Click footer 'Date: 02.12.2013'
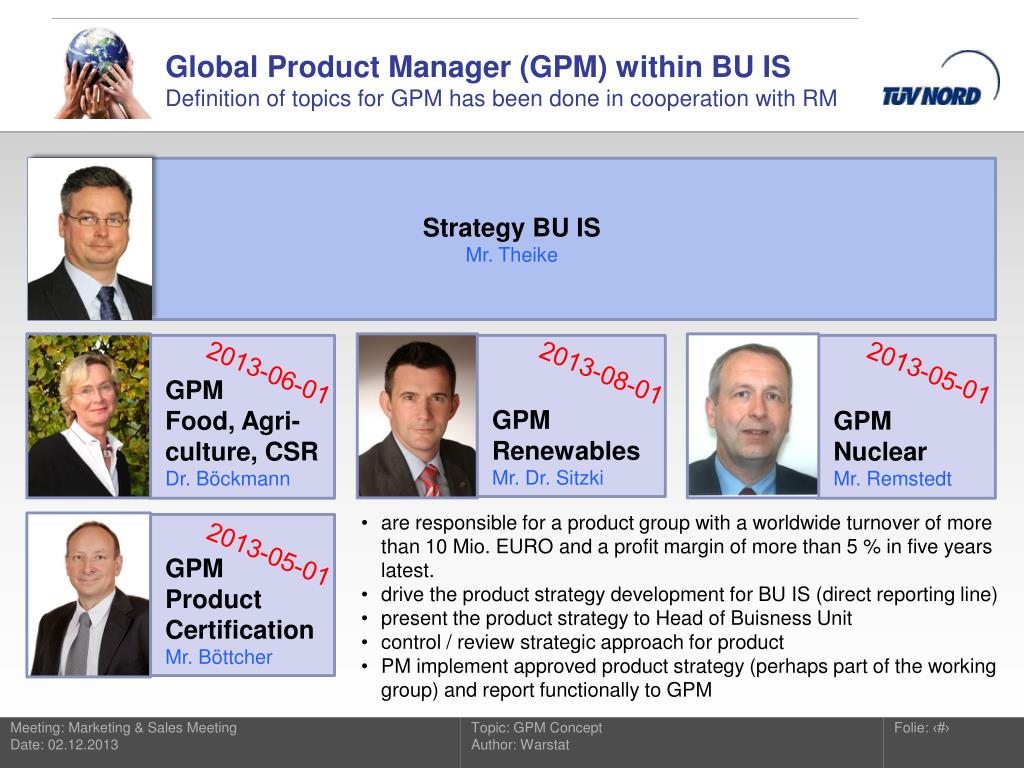Screen dimensions: 1024x768 [x=64, y=744]
